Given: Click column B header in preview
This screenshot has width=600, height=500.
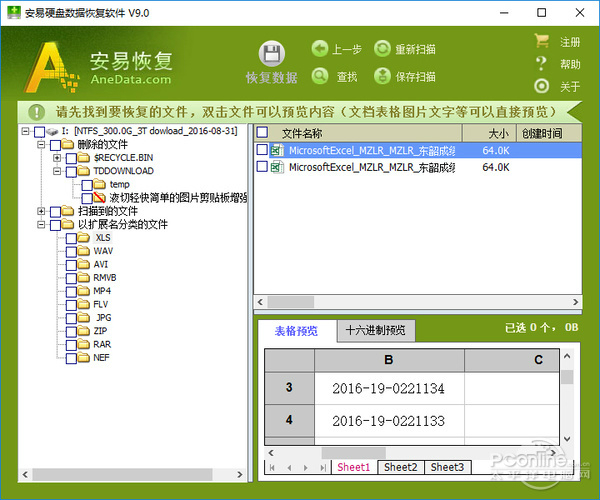Looking at the screenshot, I should (389, 360).
